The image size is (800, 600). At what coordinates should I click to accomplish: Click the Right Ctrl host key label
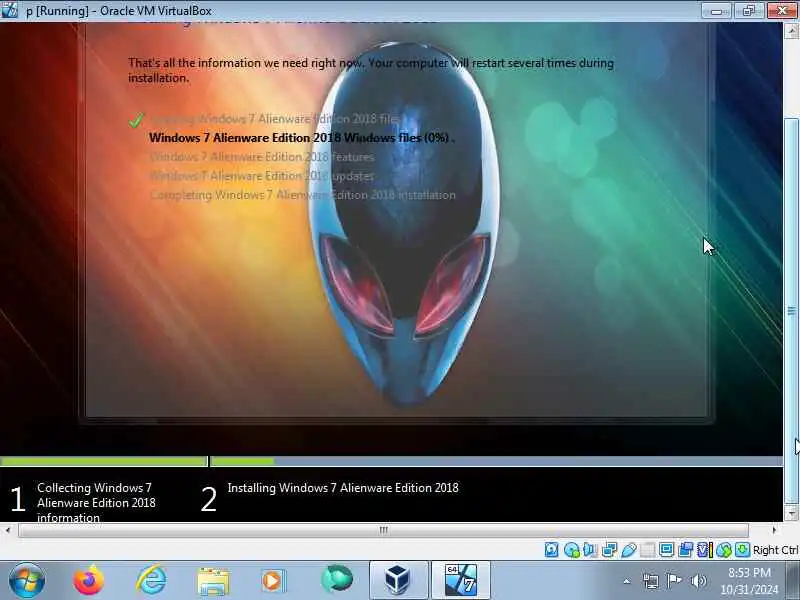tap(775, 550)
